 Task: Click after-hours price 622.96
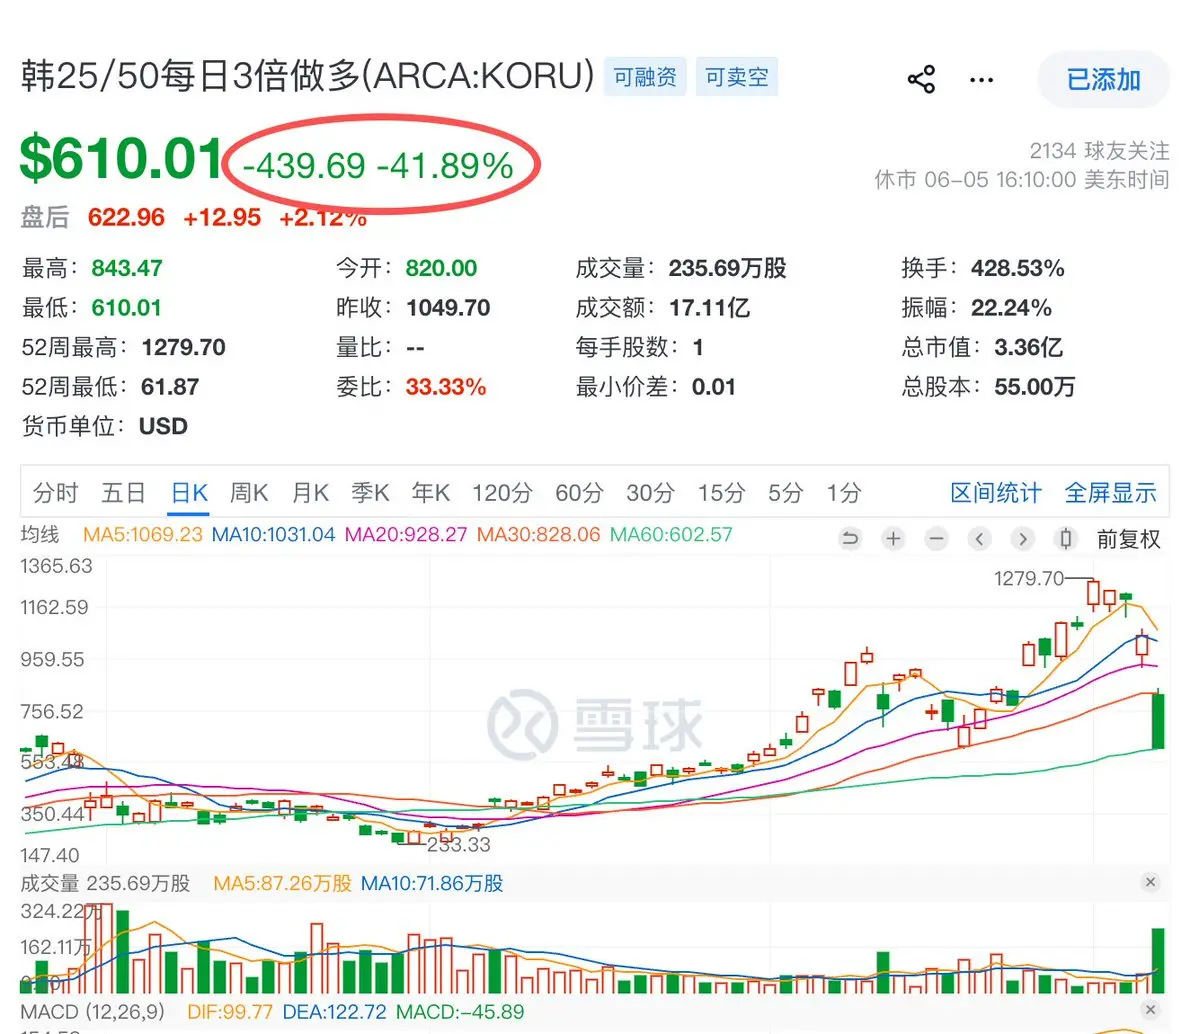[126, 217]
